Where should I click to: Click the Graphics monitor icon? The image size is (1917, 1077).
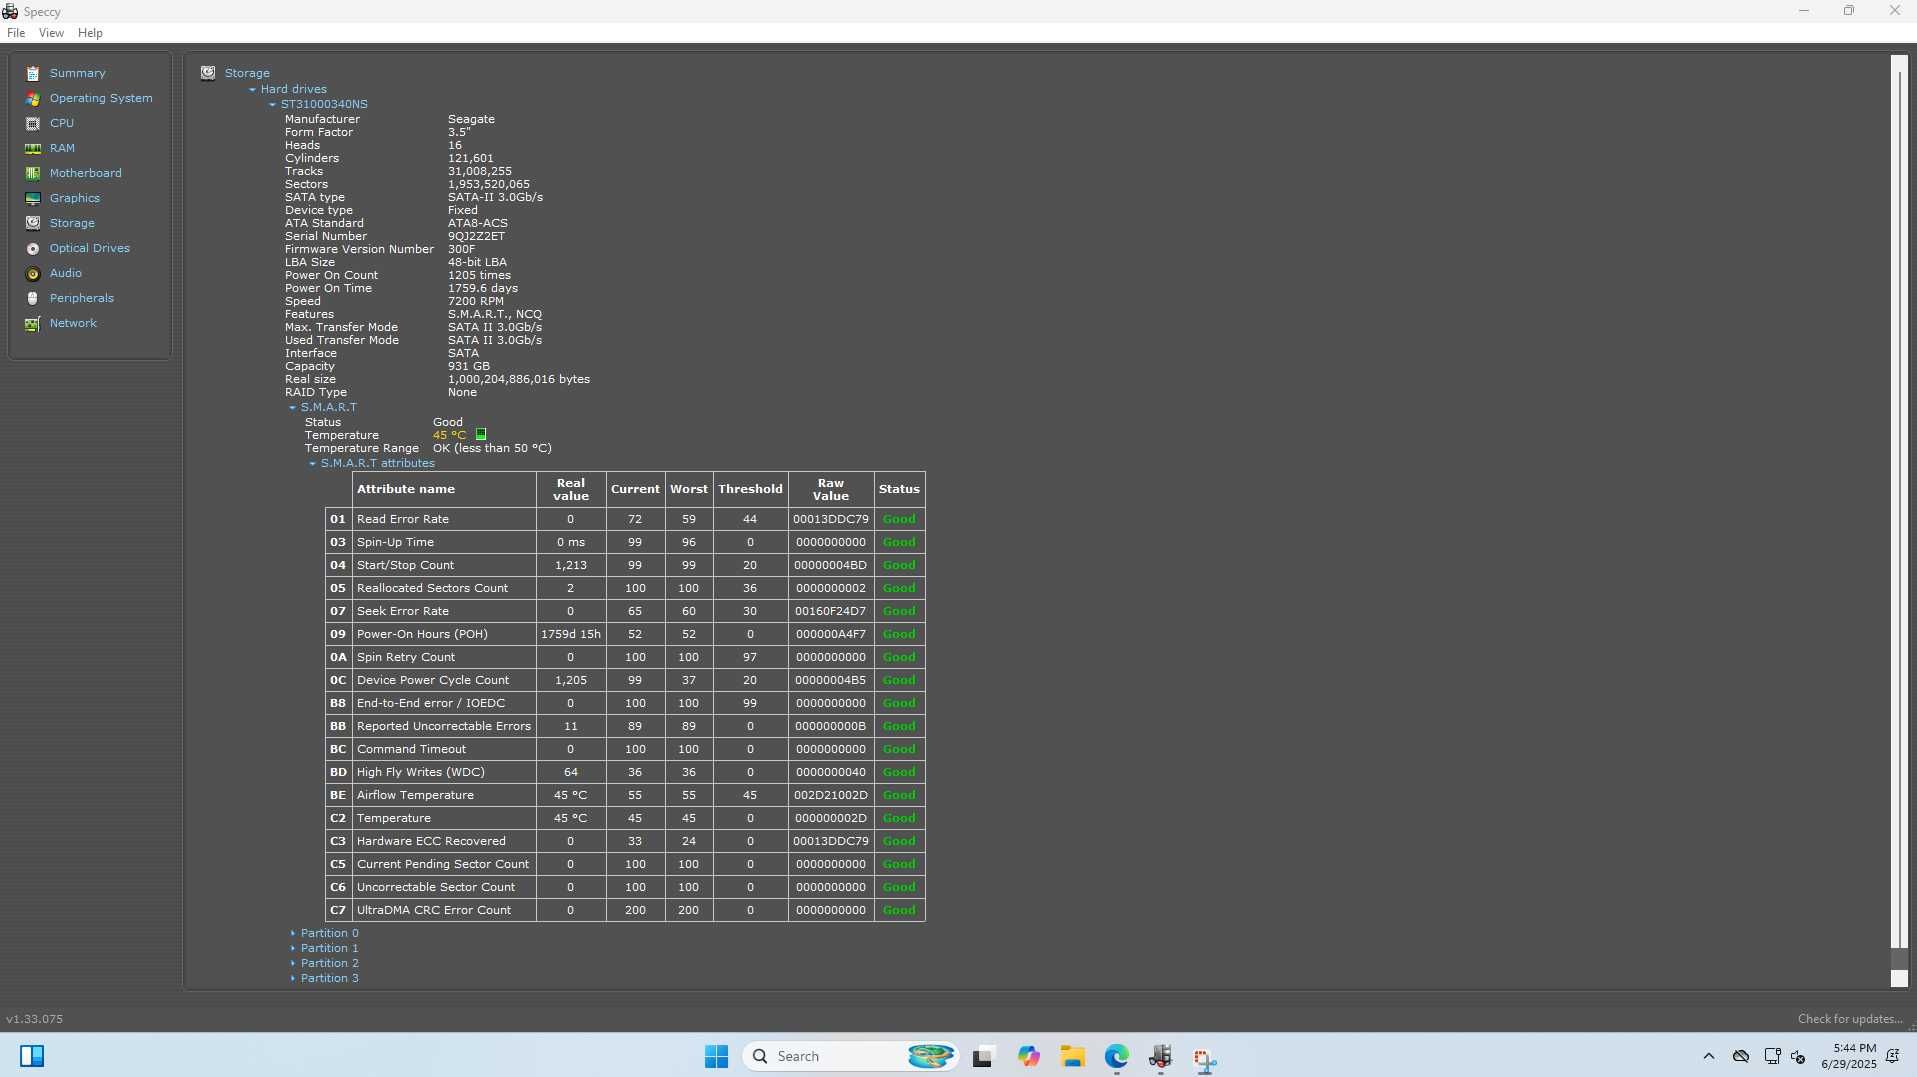[33, 199]
